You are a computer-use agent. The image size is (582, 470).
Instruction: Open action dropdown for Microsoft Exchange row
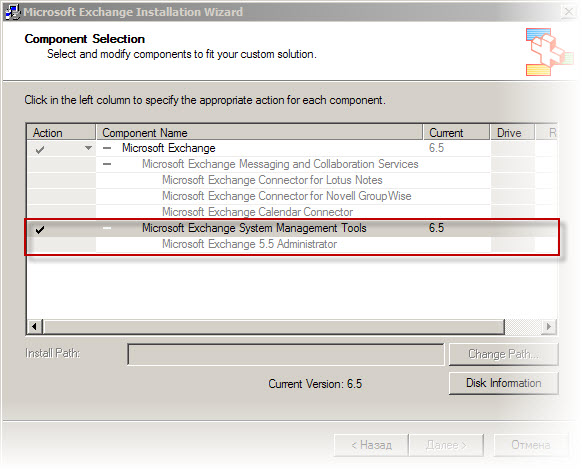(x=88, y=148)
